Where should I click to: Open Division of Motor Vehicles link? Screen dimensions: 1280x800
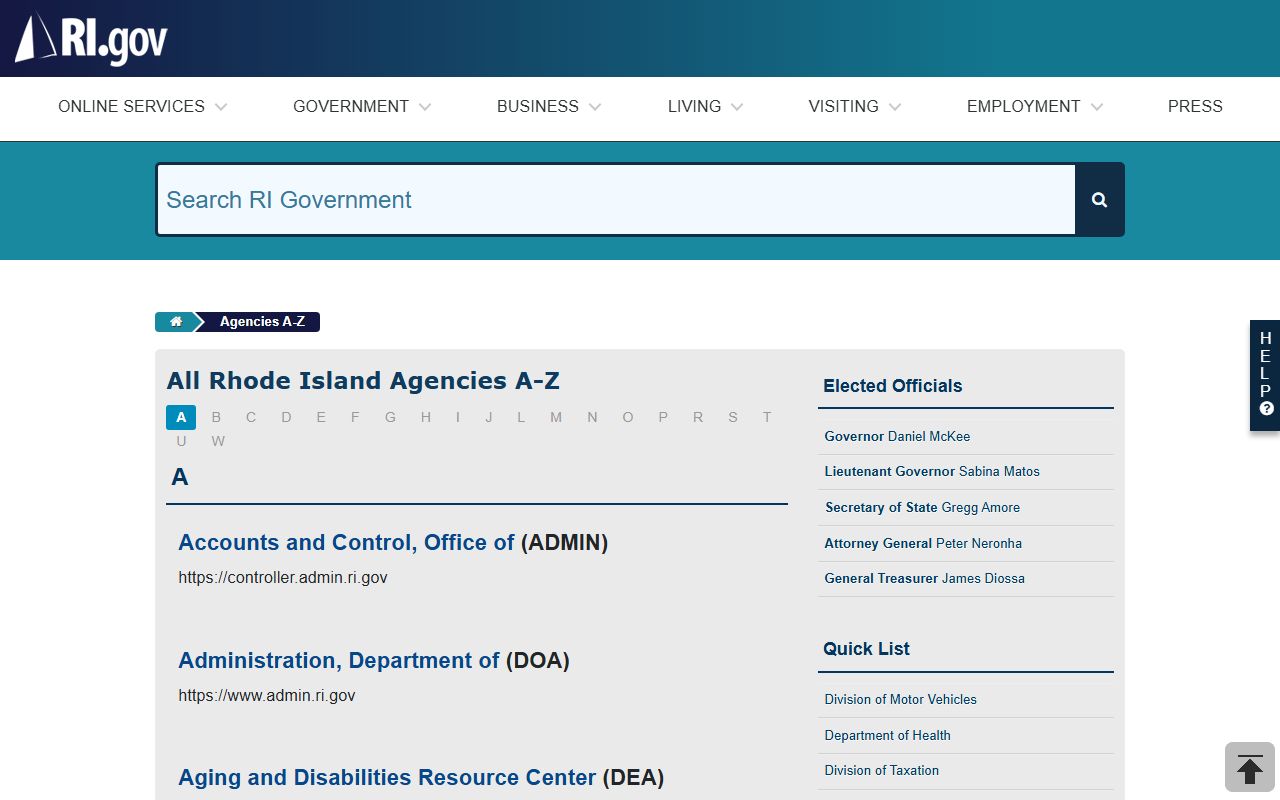[900, 699]
